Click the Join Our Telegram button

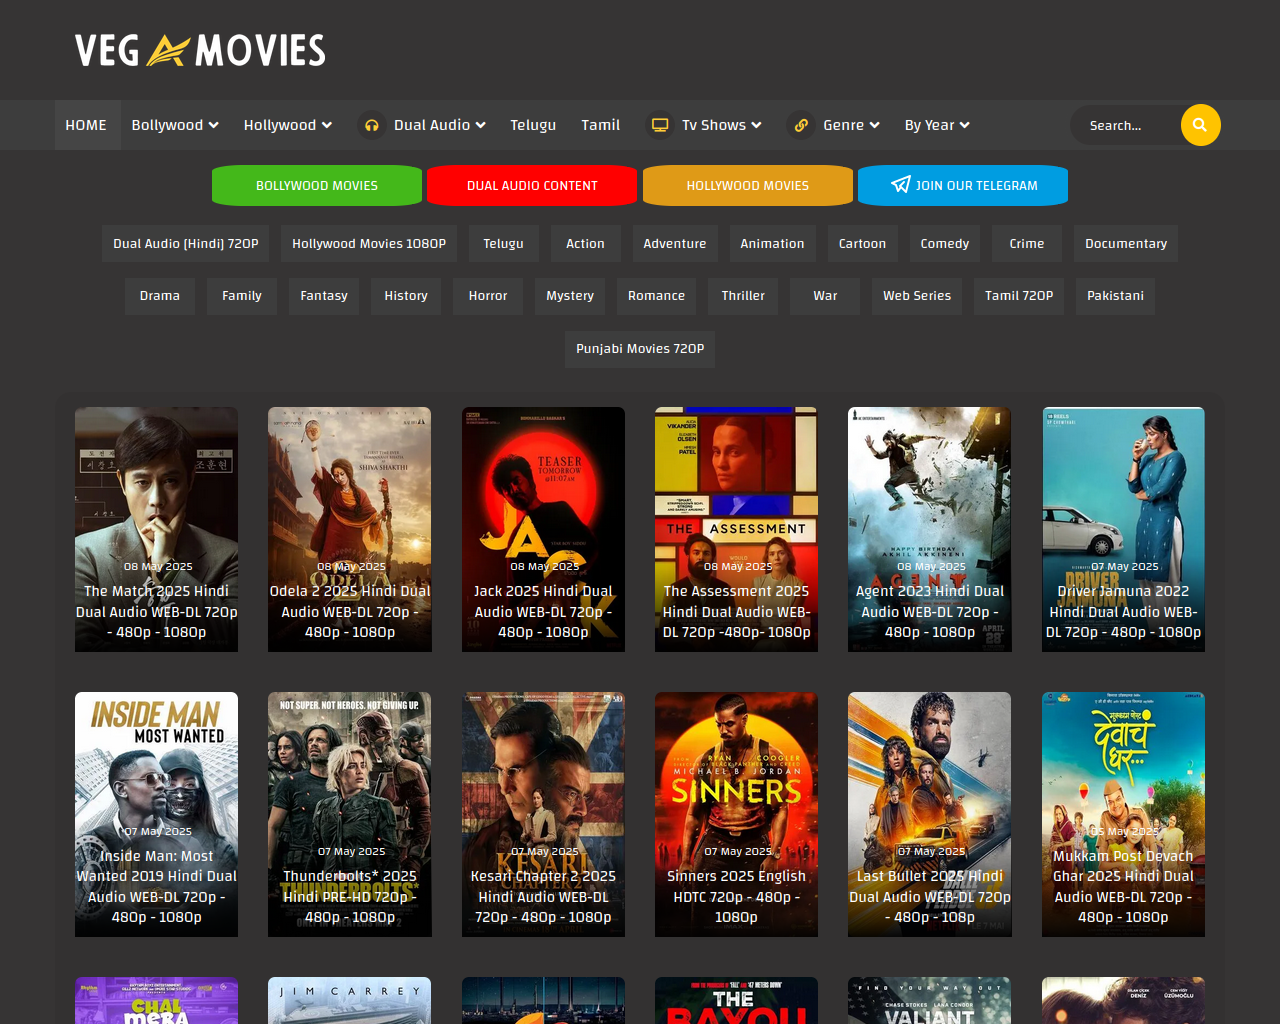(963, 185)
